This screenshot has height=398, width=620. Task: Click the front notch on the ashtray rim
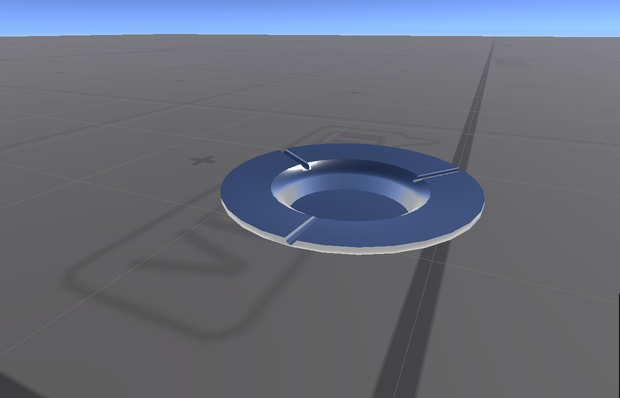[302, 230]
